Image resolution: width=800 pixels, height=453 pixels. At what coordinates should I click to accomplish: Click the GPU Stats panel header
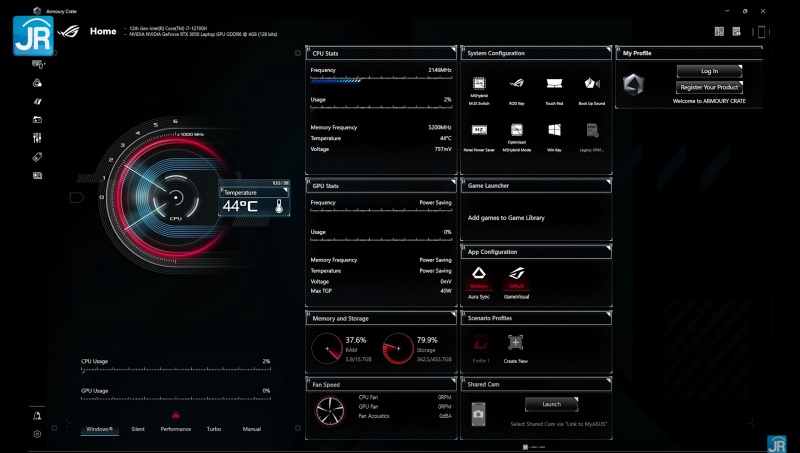[381, 186]
